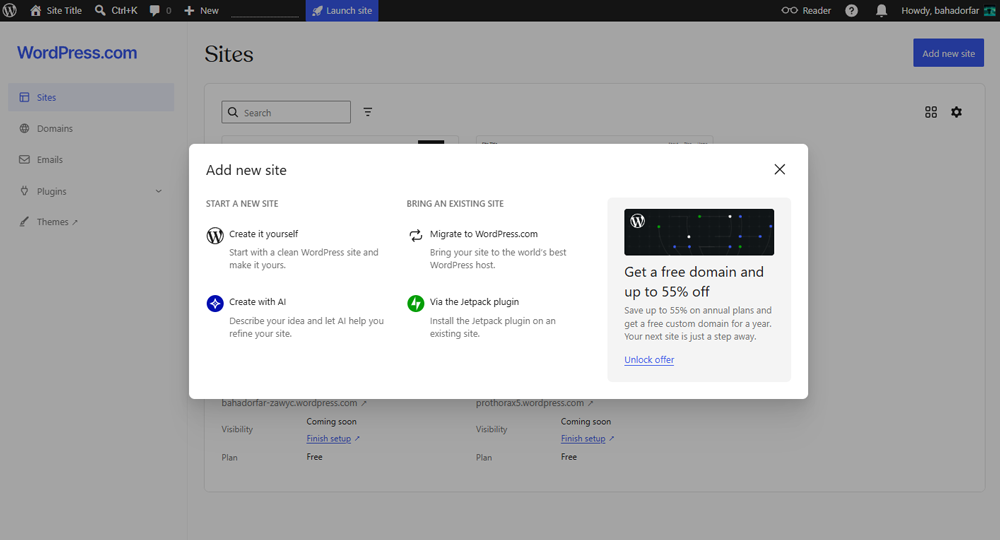Viewport: 1000px width, 540px height.
Task: Click the Plugins plug icon
Action: [24, 191]
